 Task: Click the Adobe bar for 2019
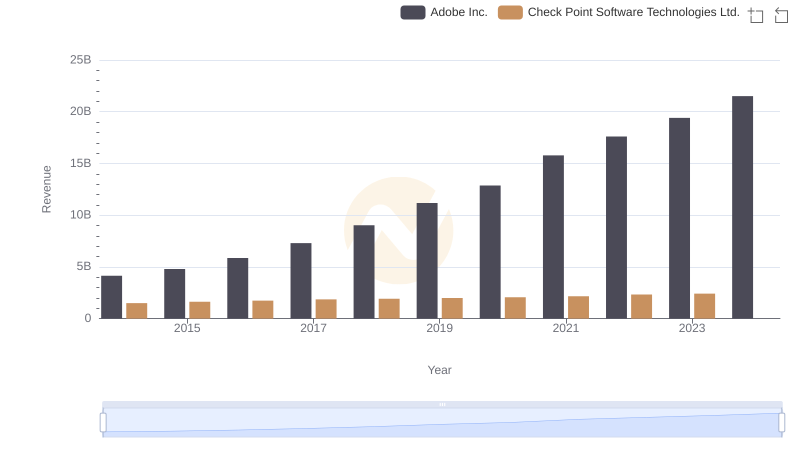(427, 260)
